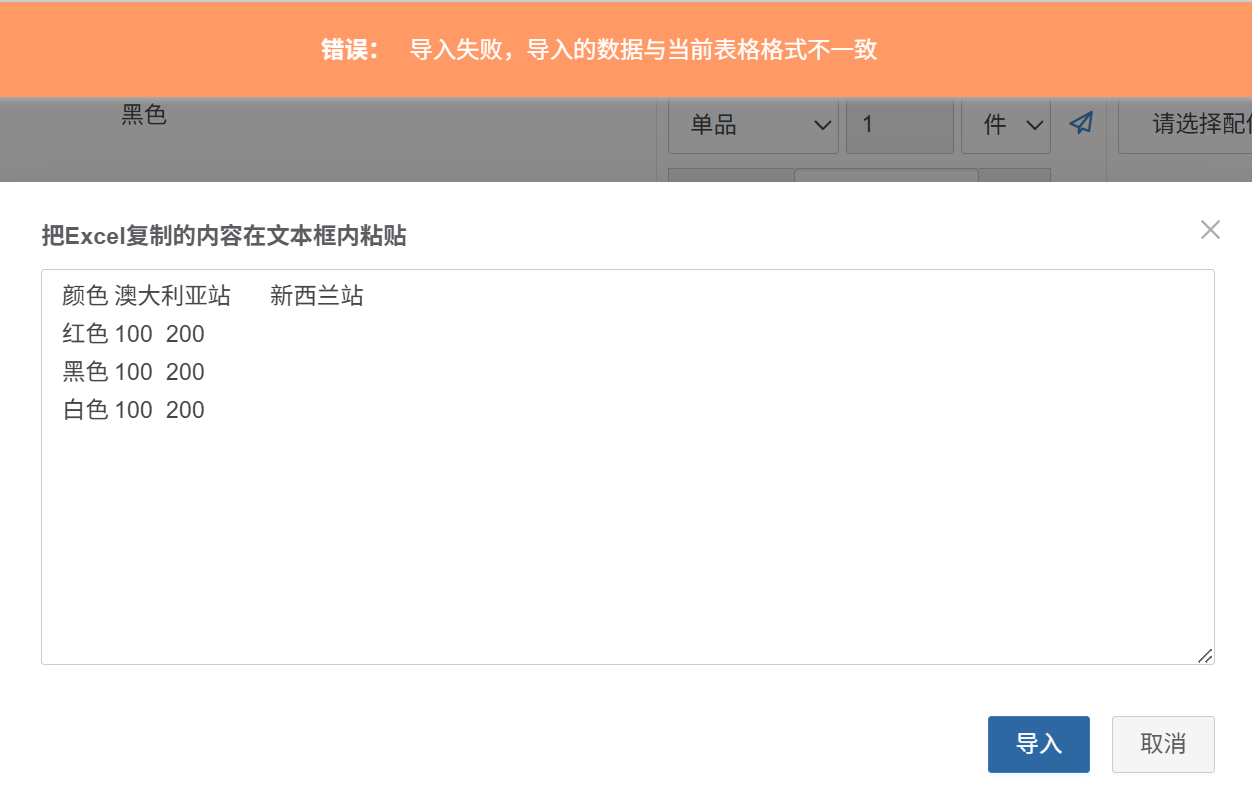Click the textarea resize handle at its corner

pos(1205,656)
